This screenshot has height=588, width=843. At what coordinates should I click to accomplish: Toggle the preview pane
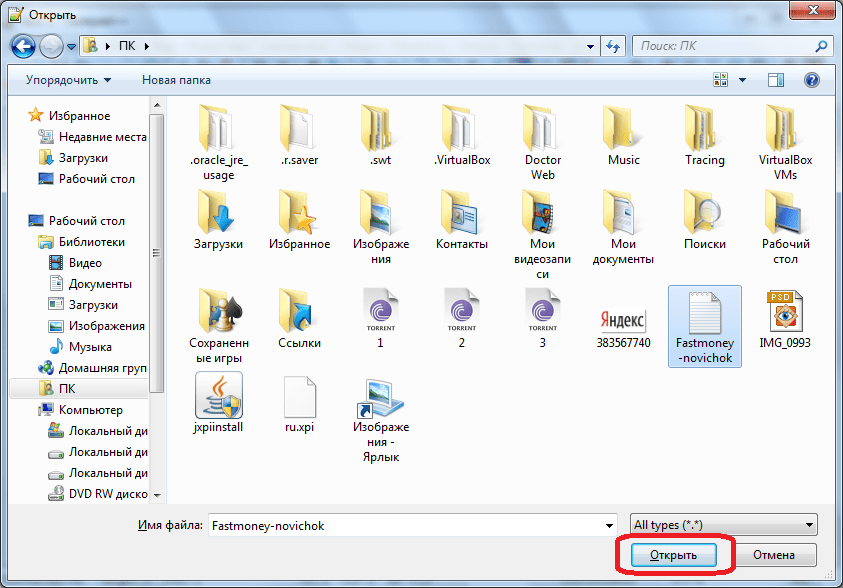pyautogui.click(x=775, y=80)
